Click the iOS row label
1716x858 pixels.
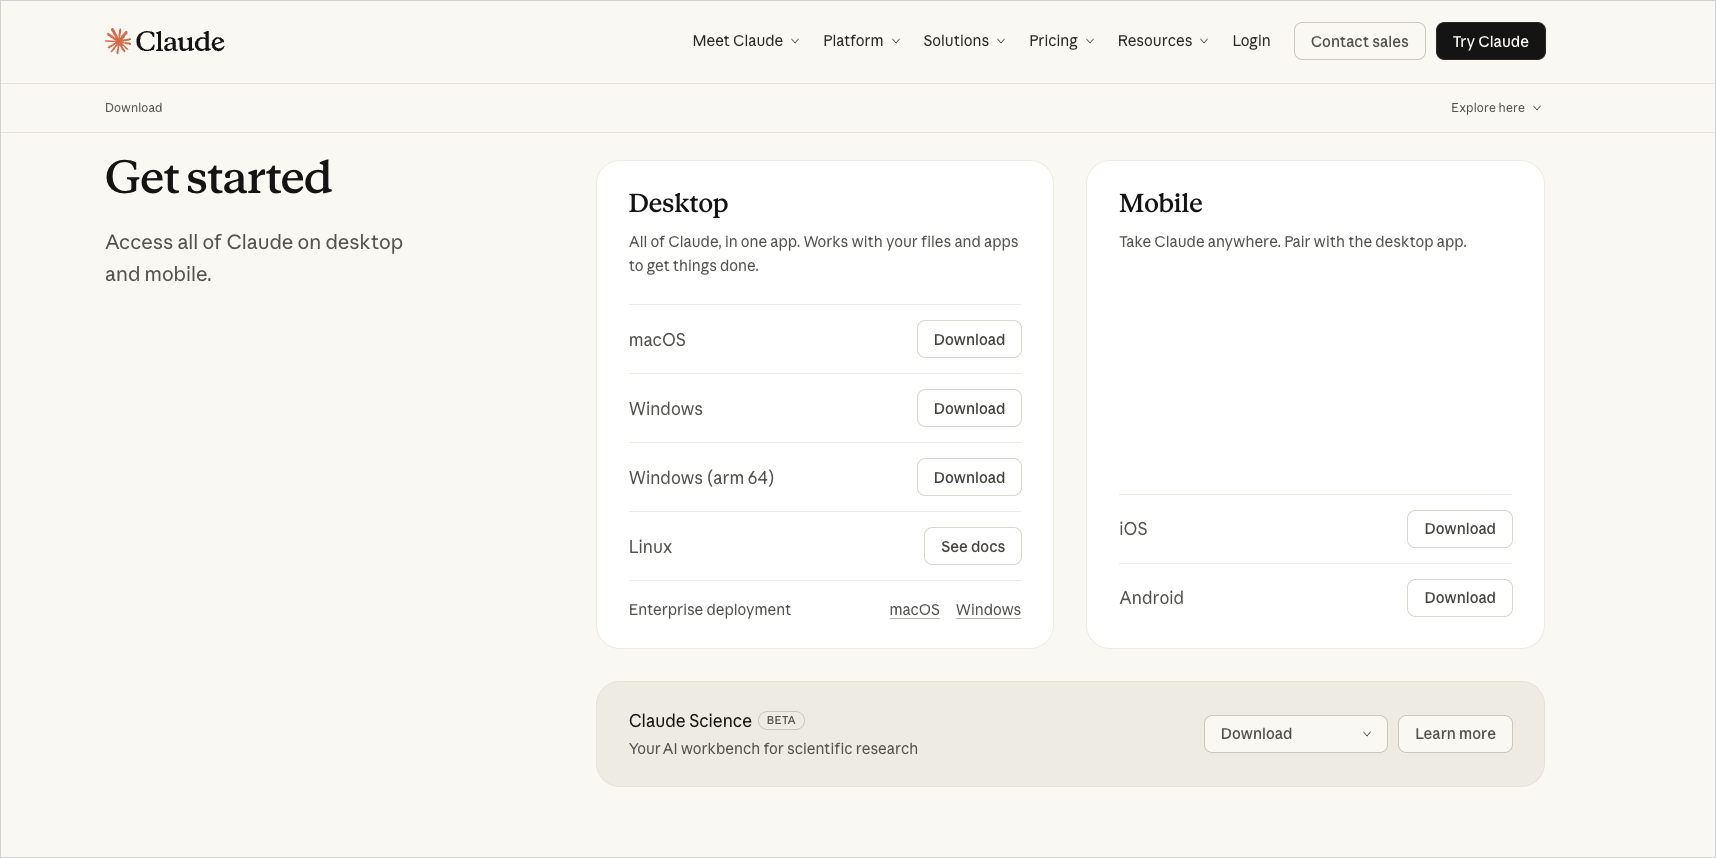click(1133, 529)
